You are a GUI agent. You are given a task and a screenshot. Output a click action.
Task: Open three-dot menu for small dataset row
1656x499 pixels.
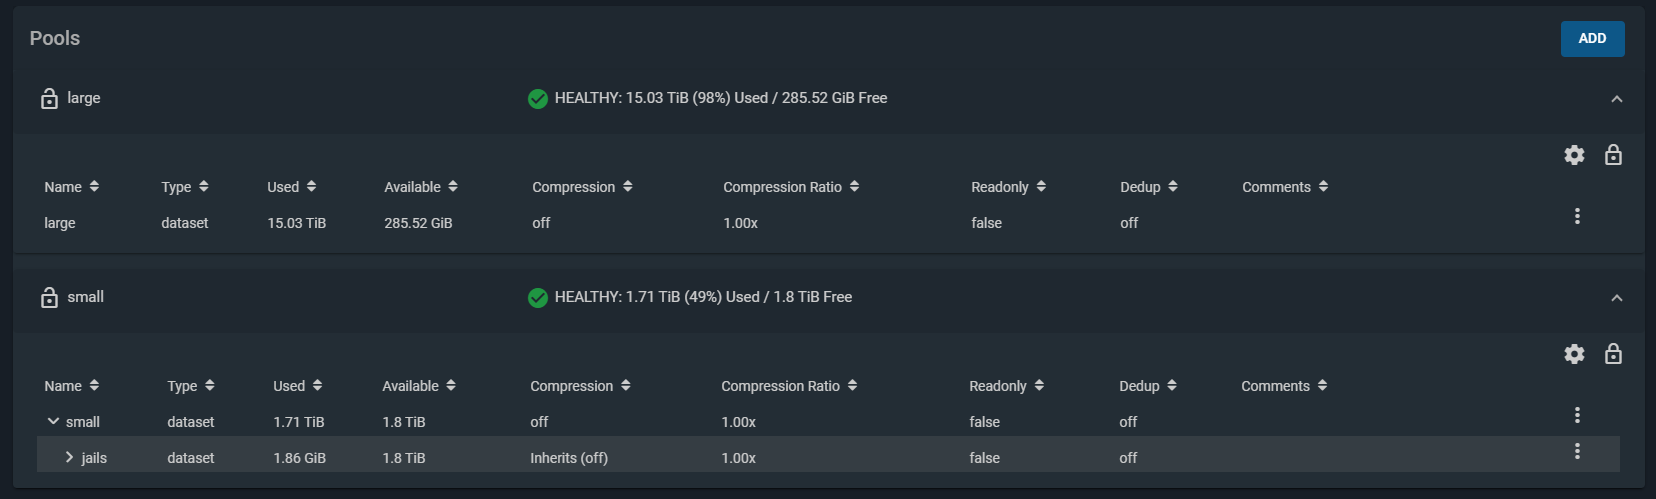[x=1577, y=415]
